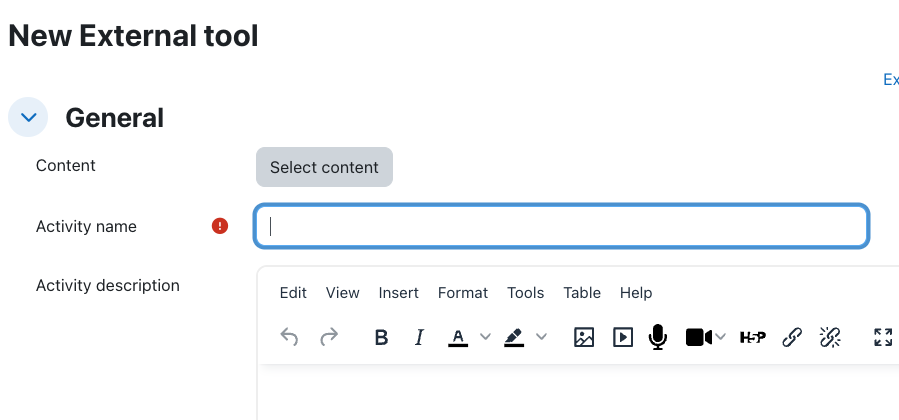Open the Table menu
The width and height of the screenshot is (899, 420).
582,293
